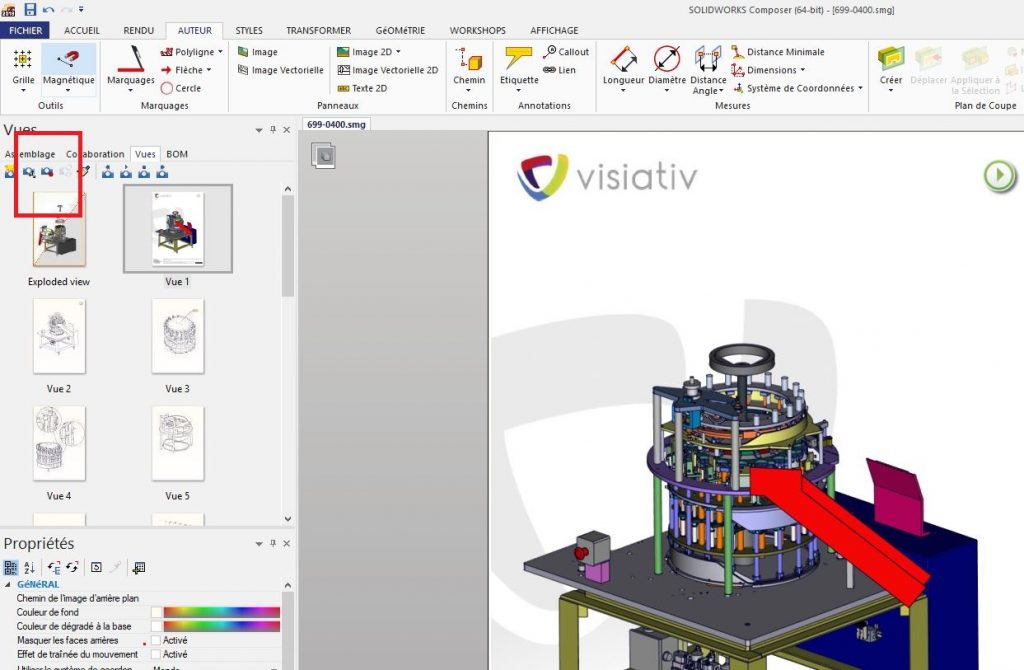Select the Vue 4 thumbnail
The height and width of the screenshot is (670, 1024).
pyautogui.click(x=59, y=443)
